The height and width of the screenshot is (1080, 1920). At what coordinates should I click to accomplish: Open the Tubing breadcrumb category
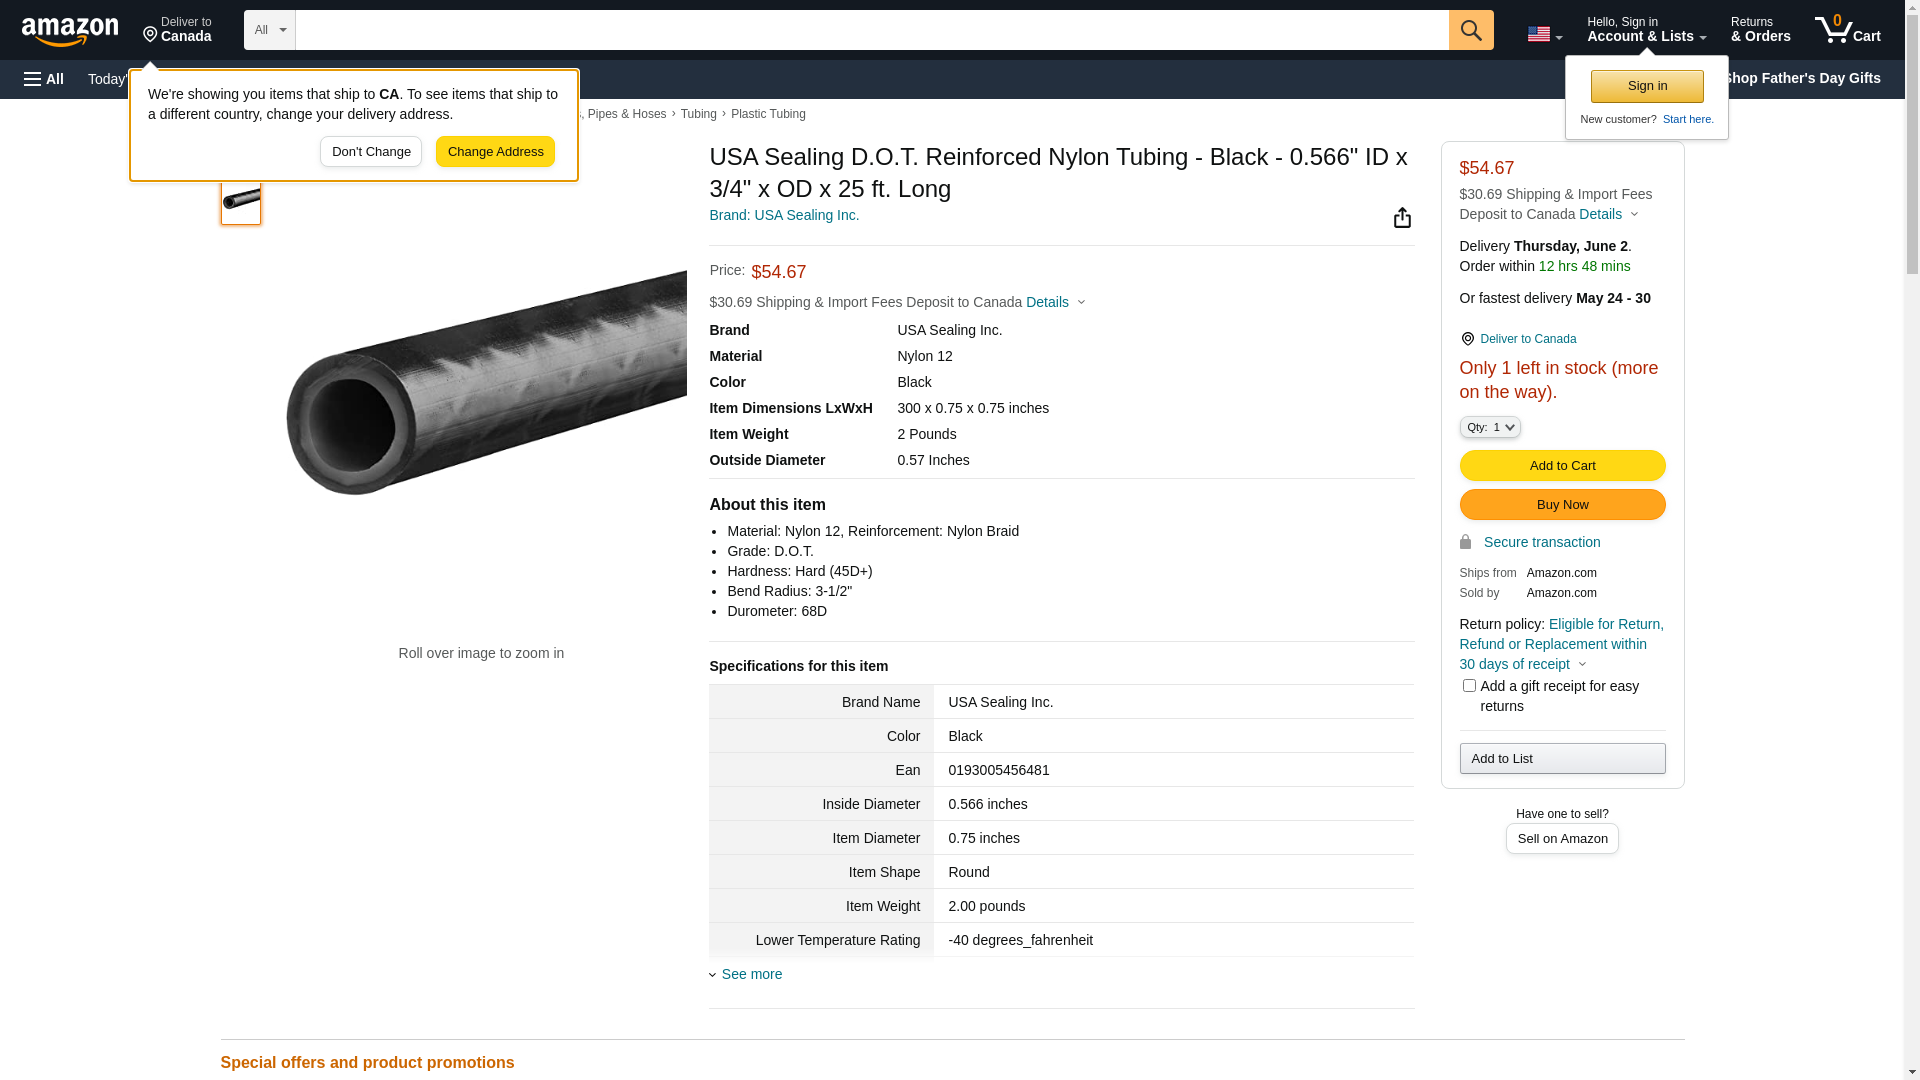[698, 114]
